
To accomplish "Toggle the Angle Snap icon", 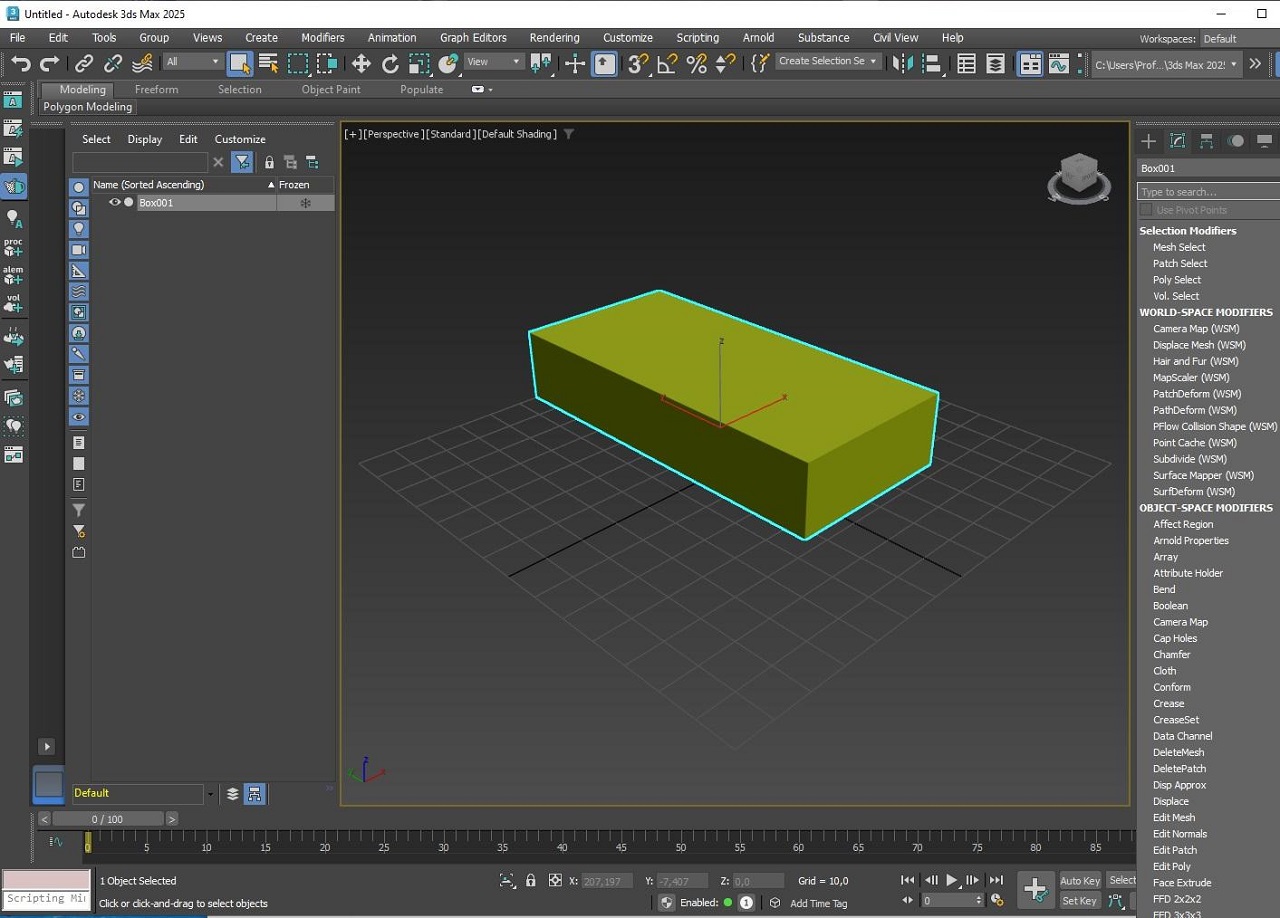I will tap(667, 64).
